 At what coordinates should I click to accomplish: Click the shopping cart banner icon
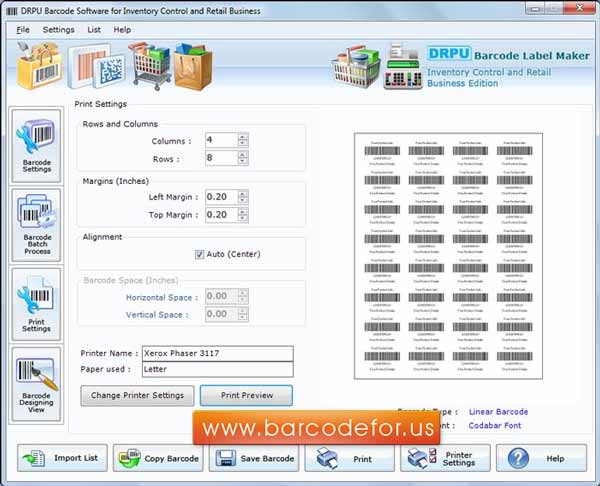pos(150,66)
